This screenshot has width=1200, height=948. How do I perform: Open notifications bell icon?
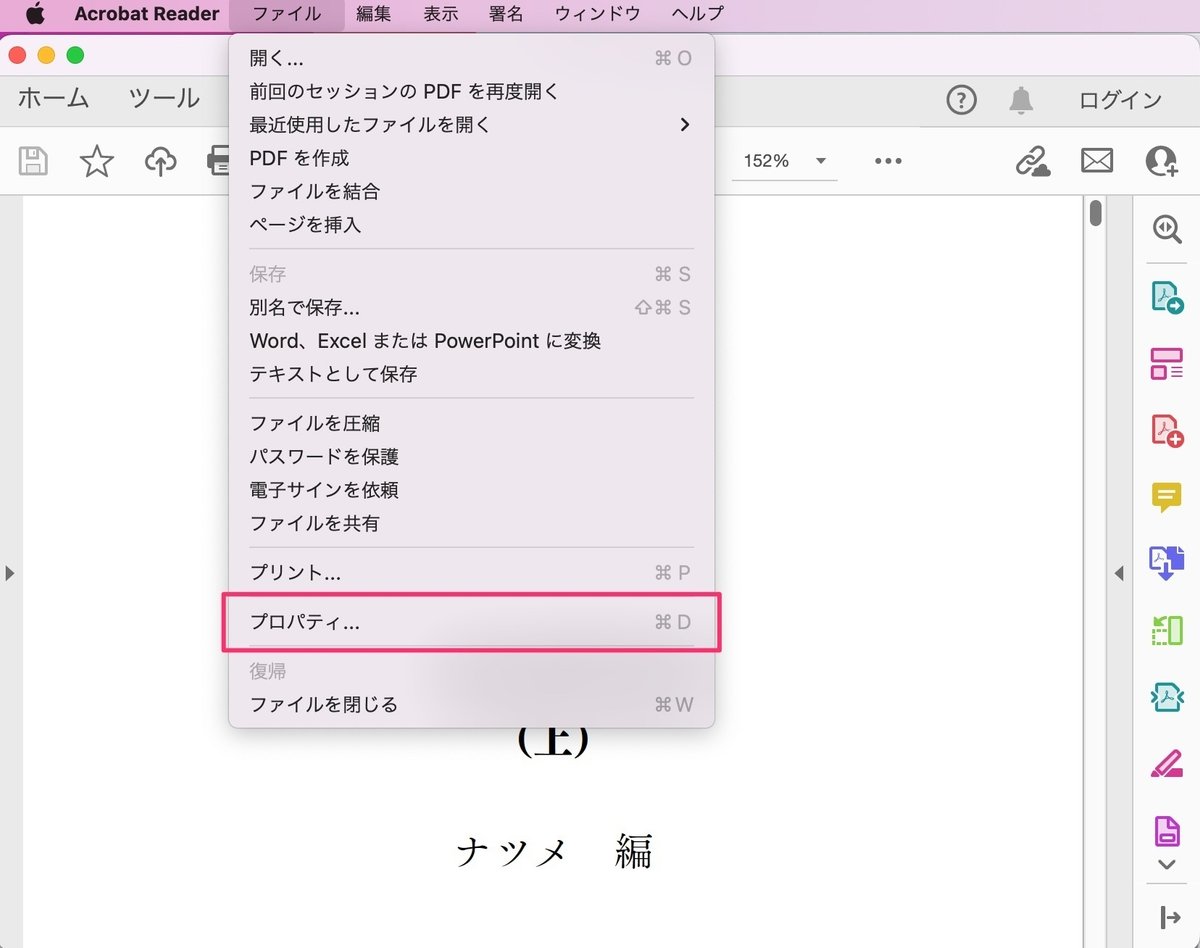click(x=1021, y=100)
